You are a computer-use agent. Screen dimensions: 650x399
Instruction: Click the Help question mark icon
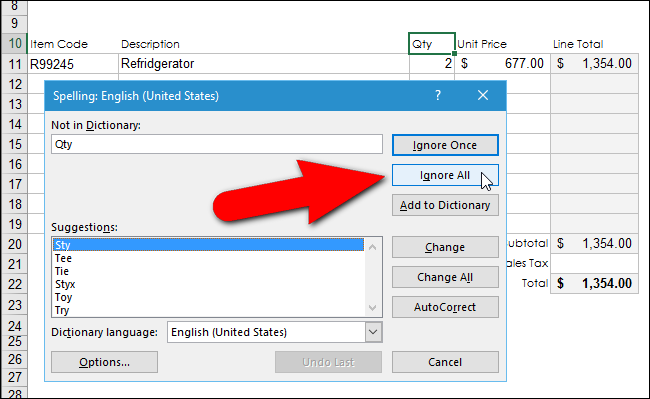[438, 96]
